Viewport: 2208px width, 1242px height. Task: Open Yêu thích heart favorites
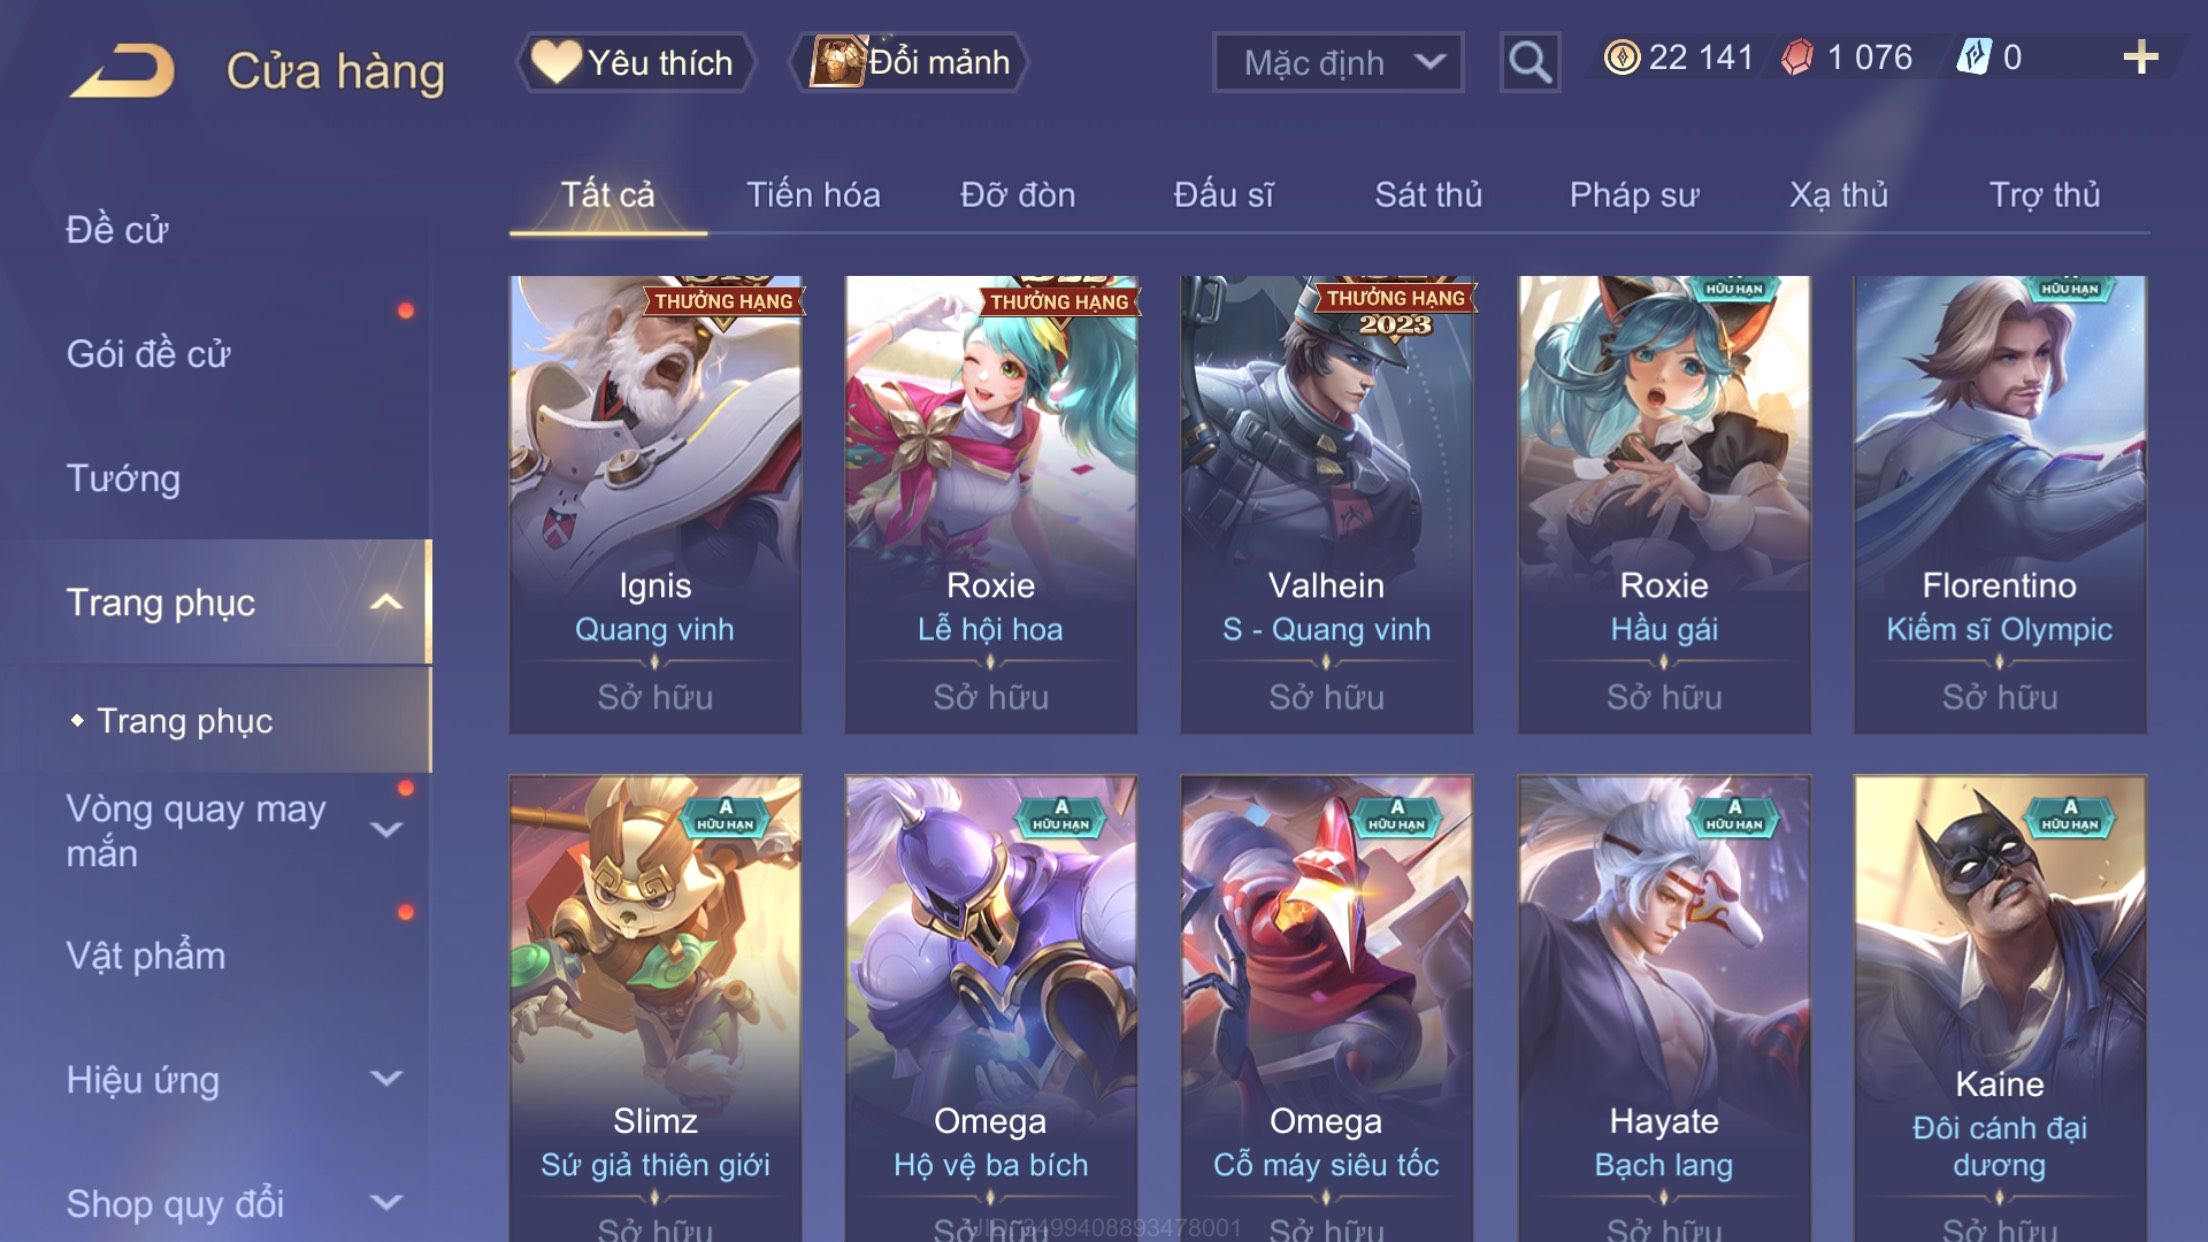635,62
